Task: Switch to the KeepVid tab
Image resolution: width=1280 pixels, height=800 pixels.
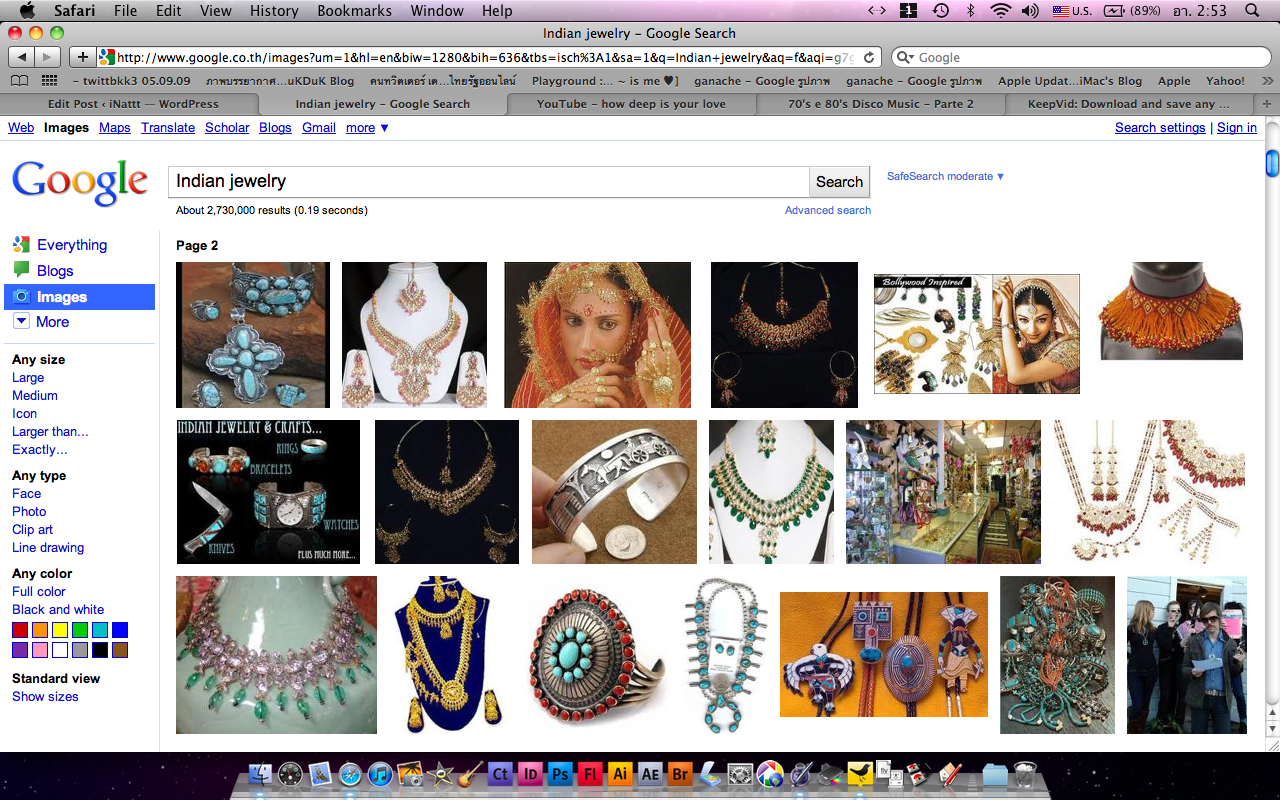Action: tap(1129, 104)
